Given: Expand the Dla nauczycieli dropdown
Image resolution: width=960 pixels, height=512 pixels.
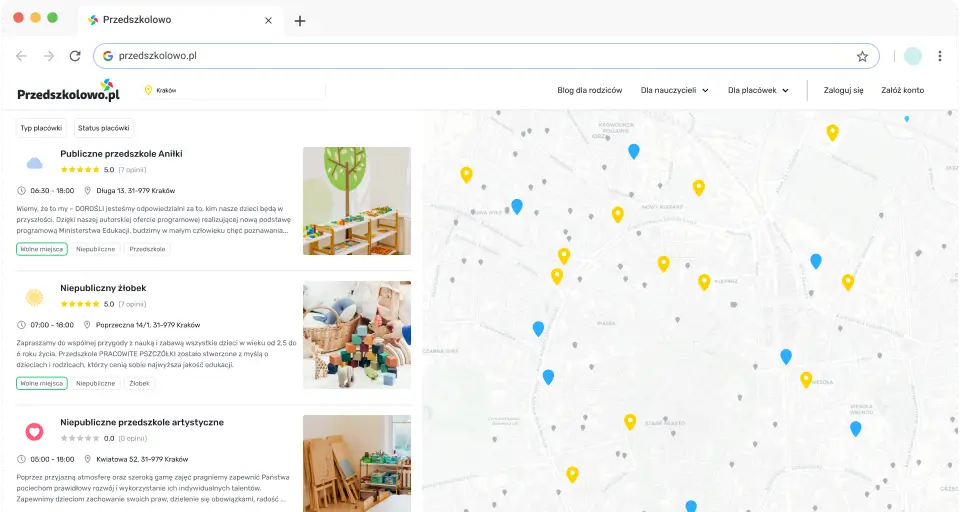Looking at the screenshot, I should 674,90.
